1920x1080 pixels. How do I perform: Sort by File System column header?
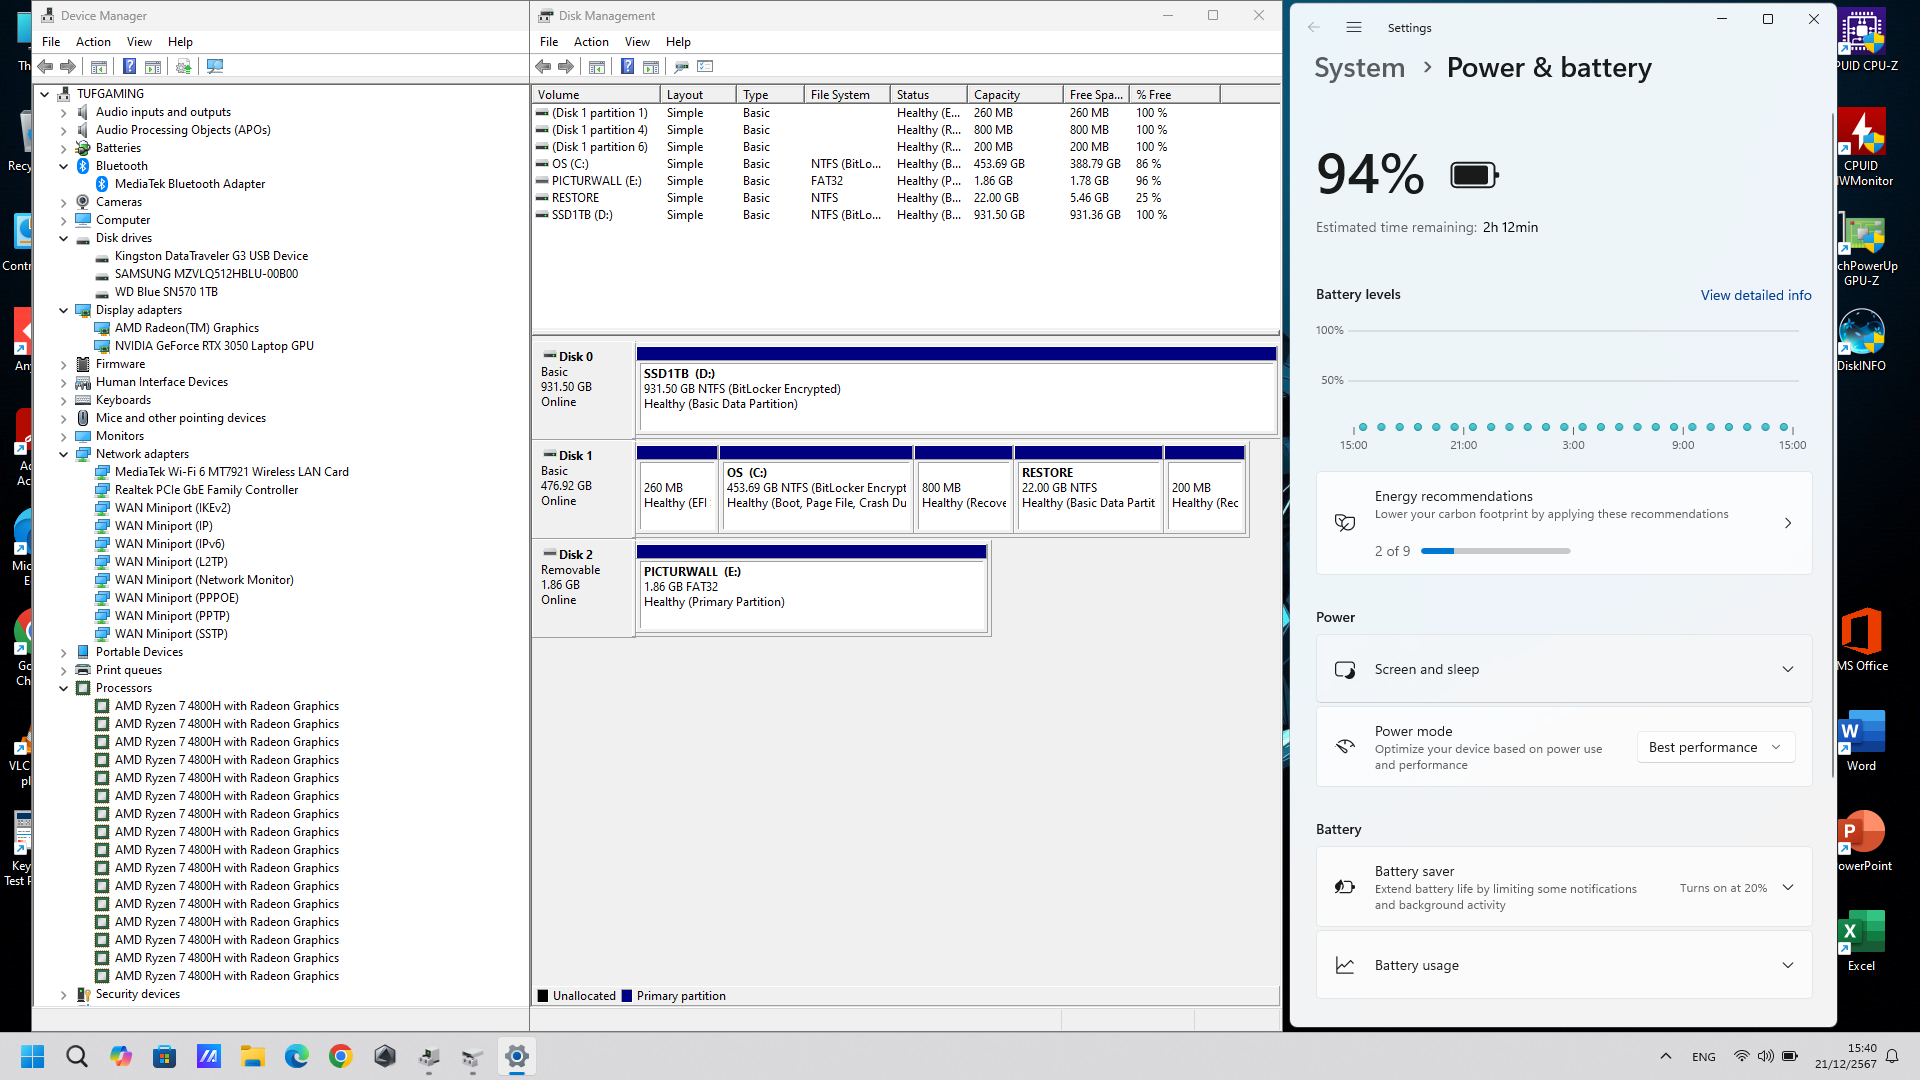point(847,95)
